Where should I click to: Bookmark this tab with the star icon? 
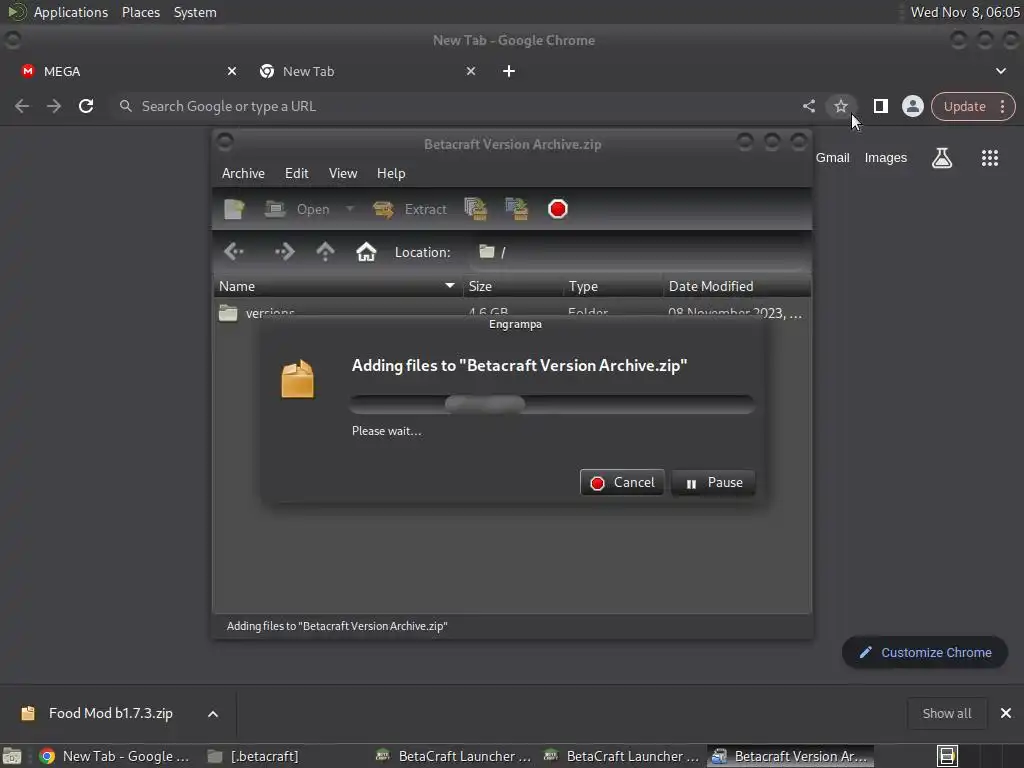click(x=840, y=106)
